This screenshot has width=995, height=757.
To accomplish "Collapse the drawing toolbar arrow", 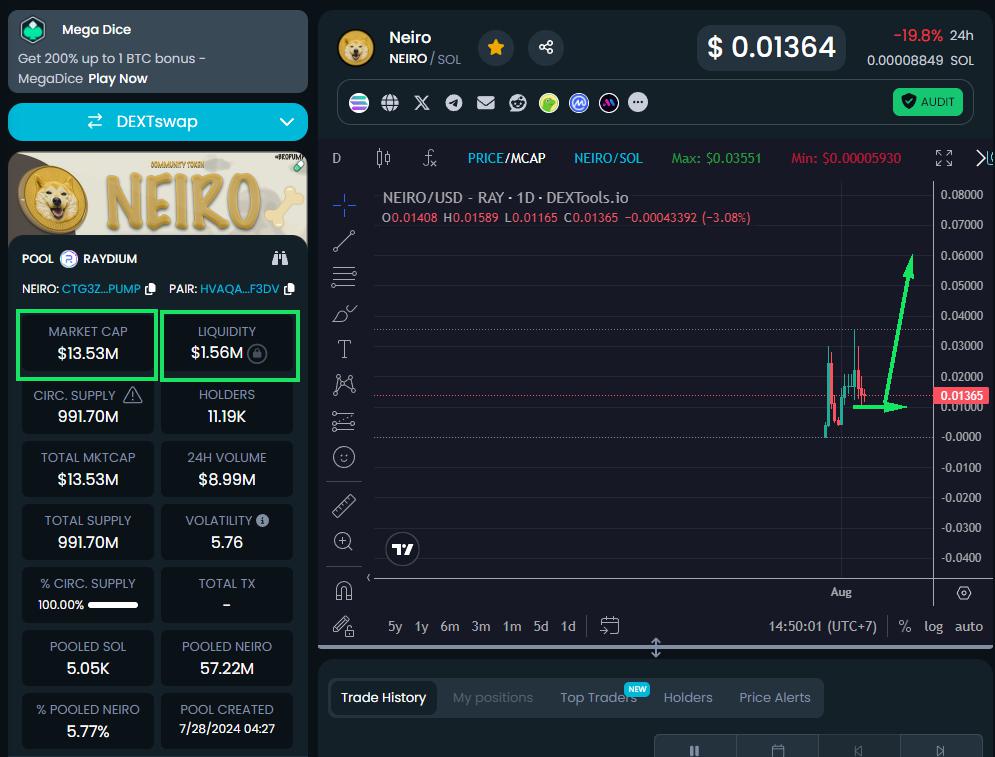I will (369, 577).
